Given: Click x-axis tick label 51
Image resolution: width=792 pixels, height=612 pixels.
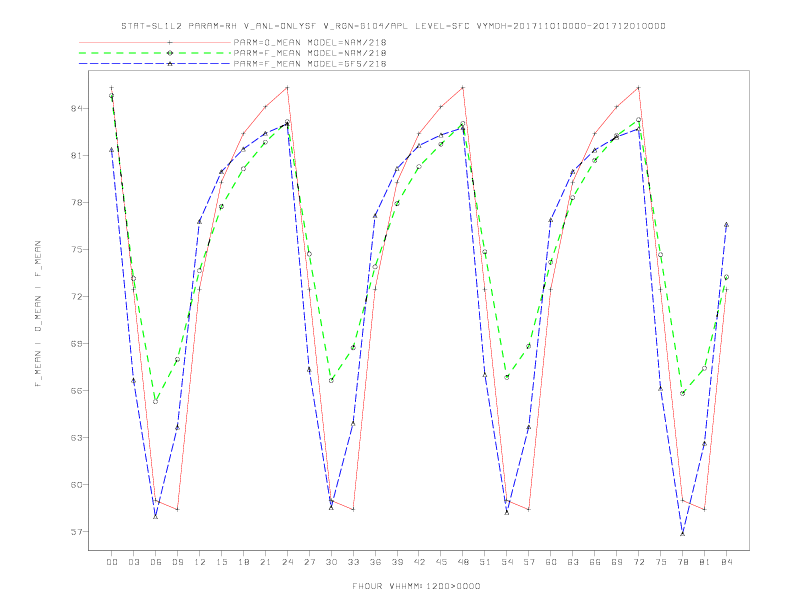Looking at the screenshot, I should pos(485,562).
